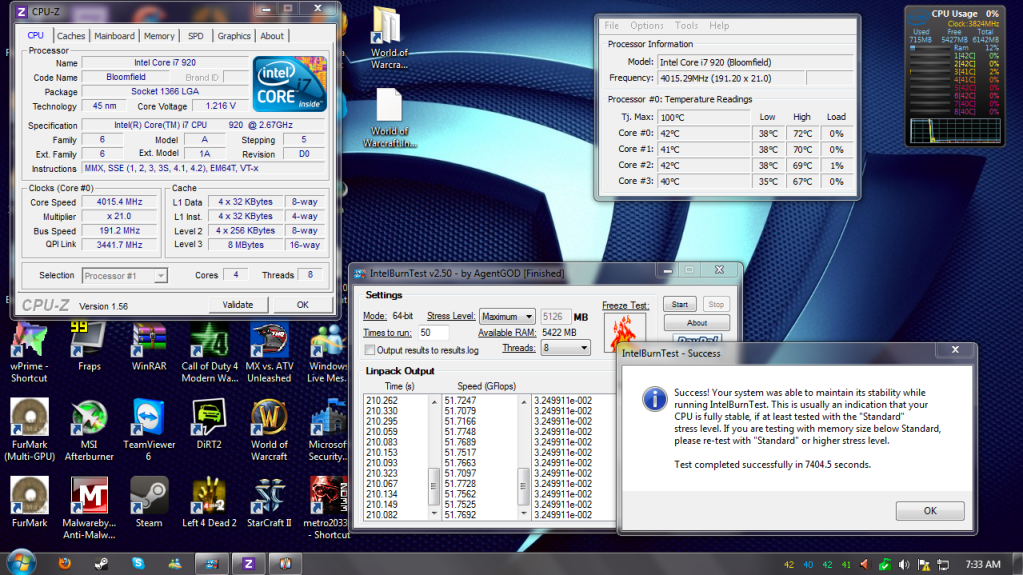Click the Validate button in CPU-Z
Screen dimensions: 1023x575
(x=237, y=305)
